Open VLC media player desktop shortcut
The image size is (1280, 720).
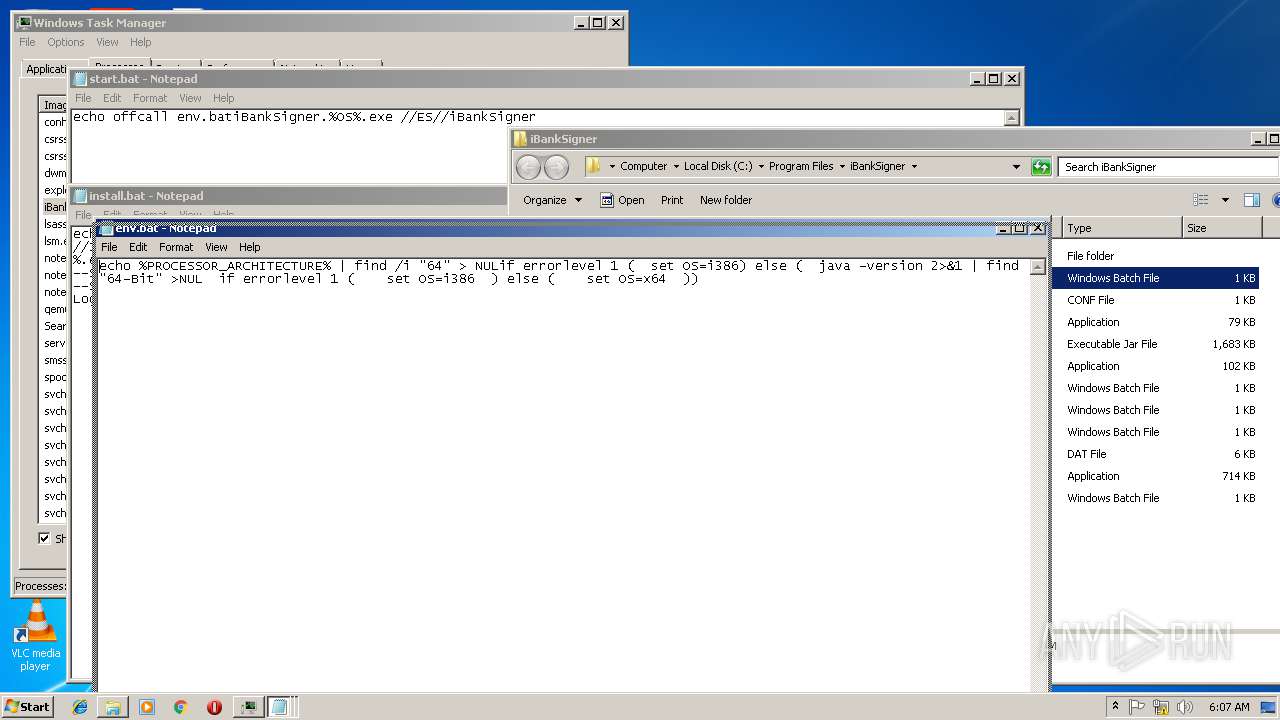click(x=35, y=636)
